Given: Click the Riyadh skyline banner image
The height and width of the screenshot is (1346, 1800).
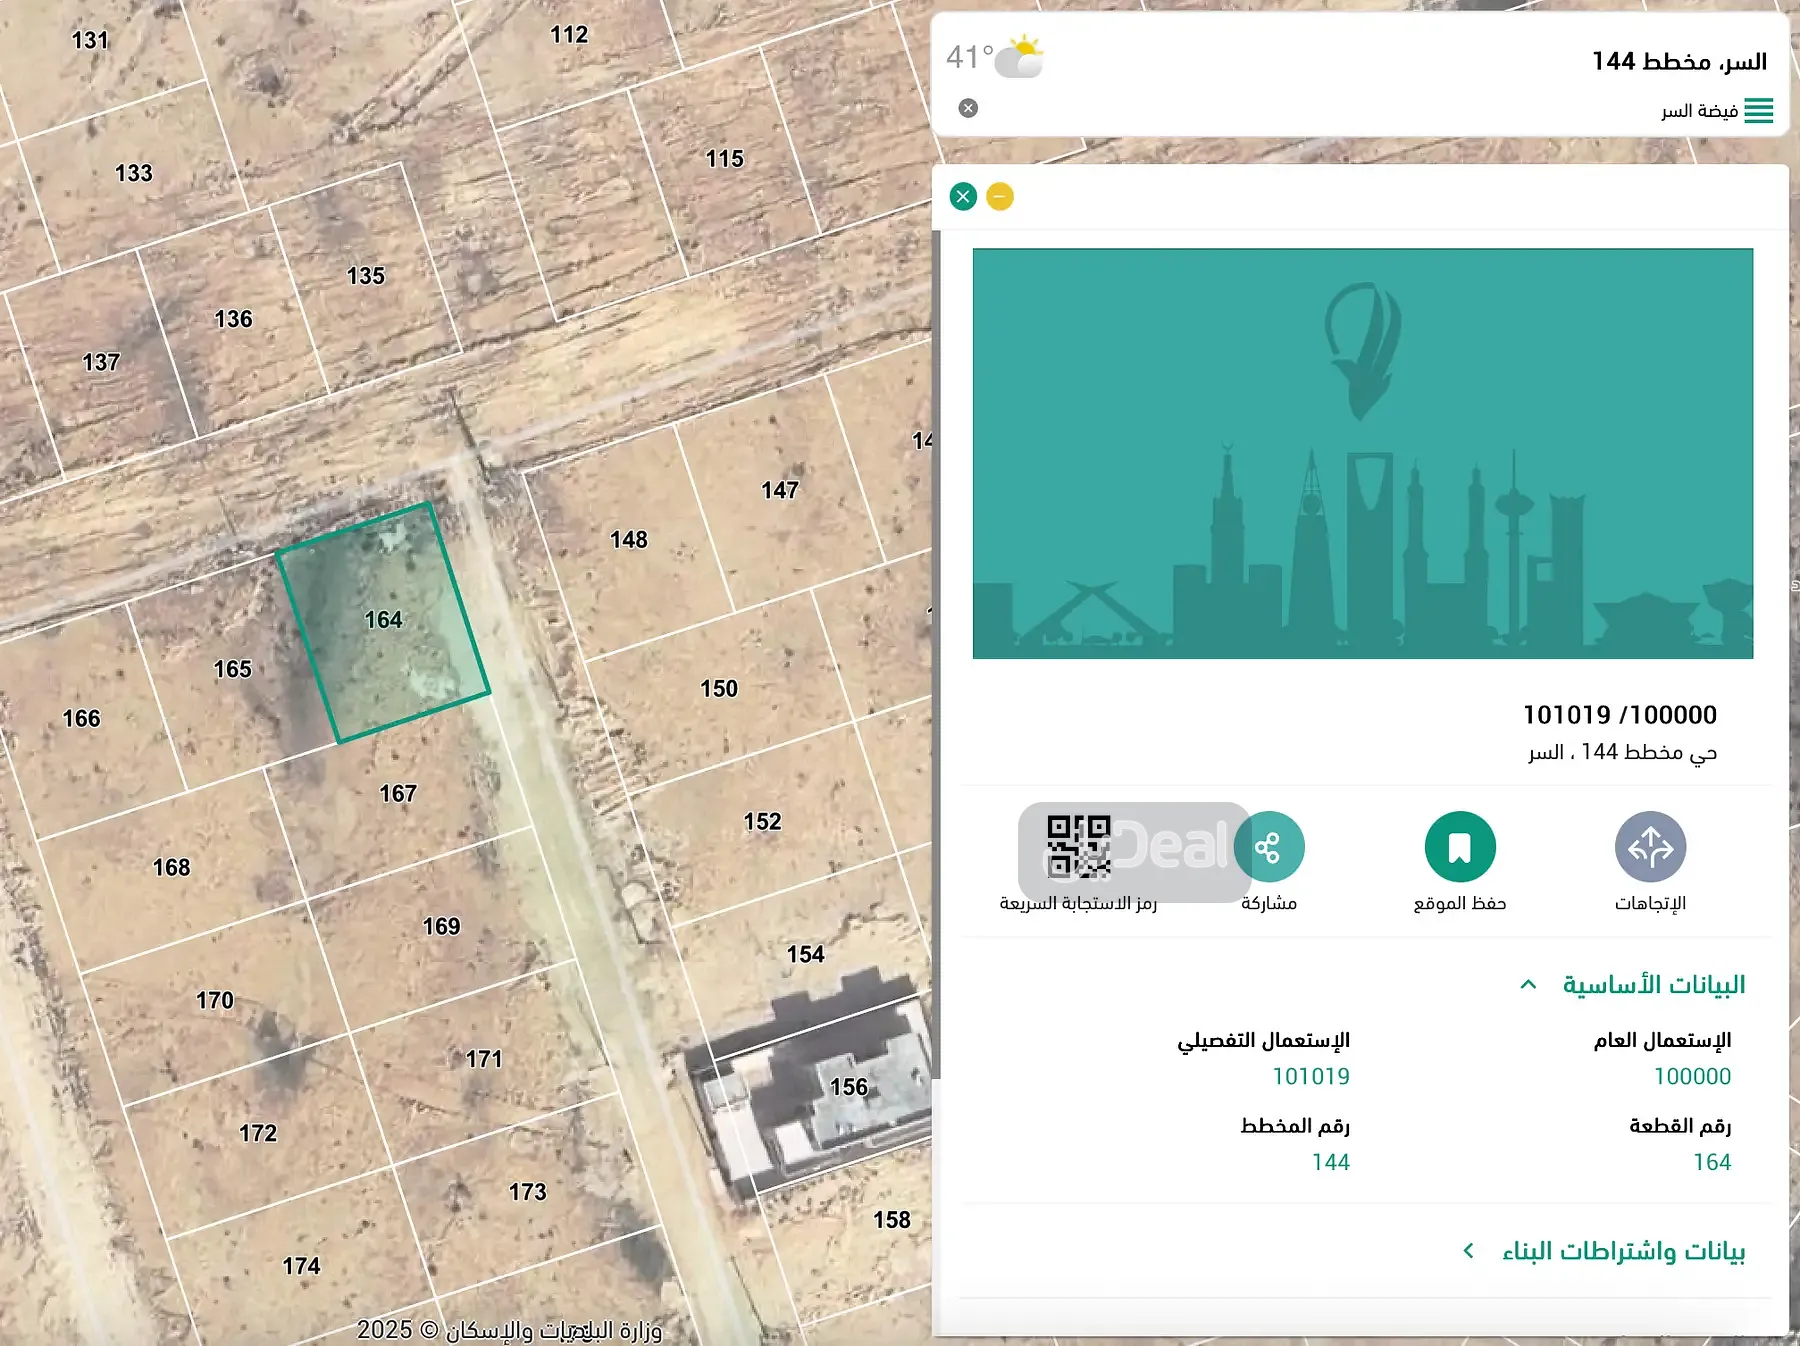Looking at the screenshot, I should 1362,453.
